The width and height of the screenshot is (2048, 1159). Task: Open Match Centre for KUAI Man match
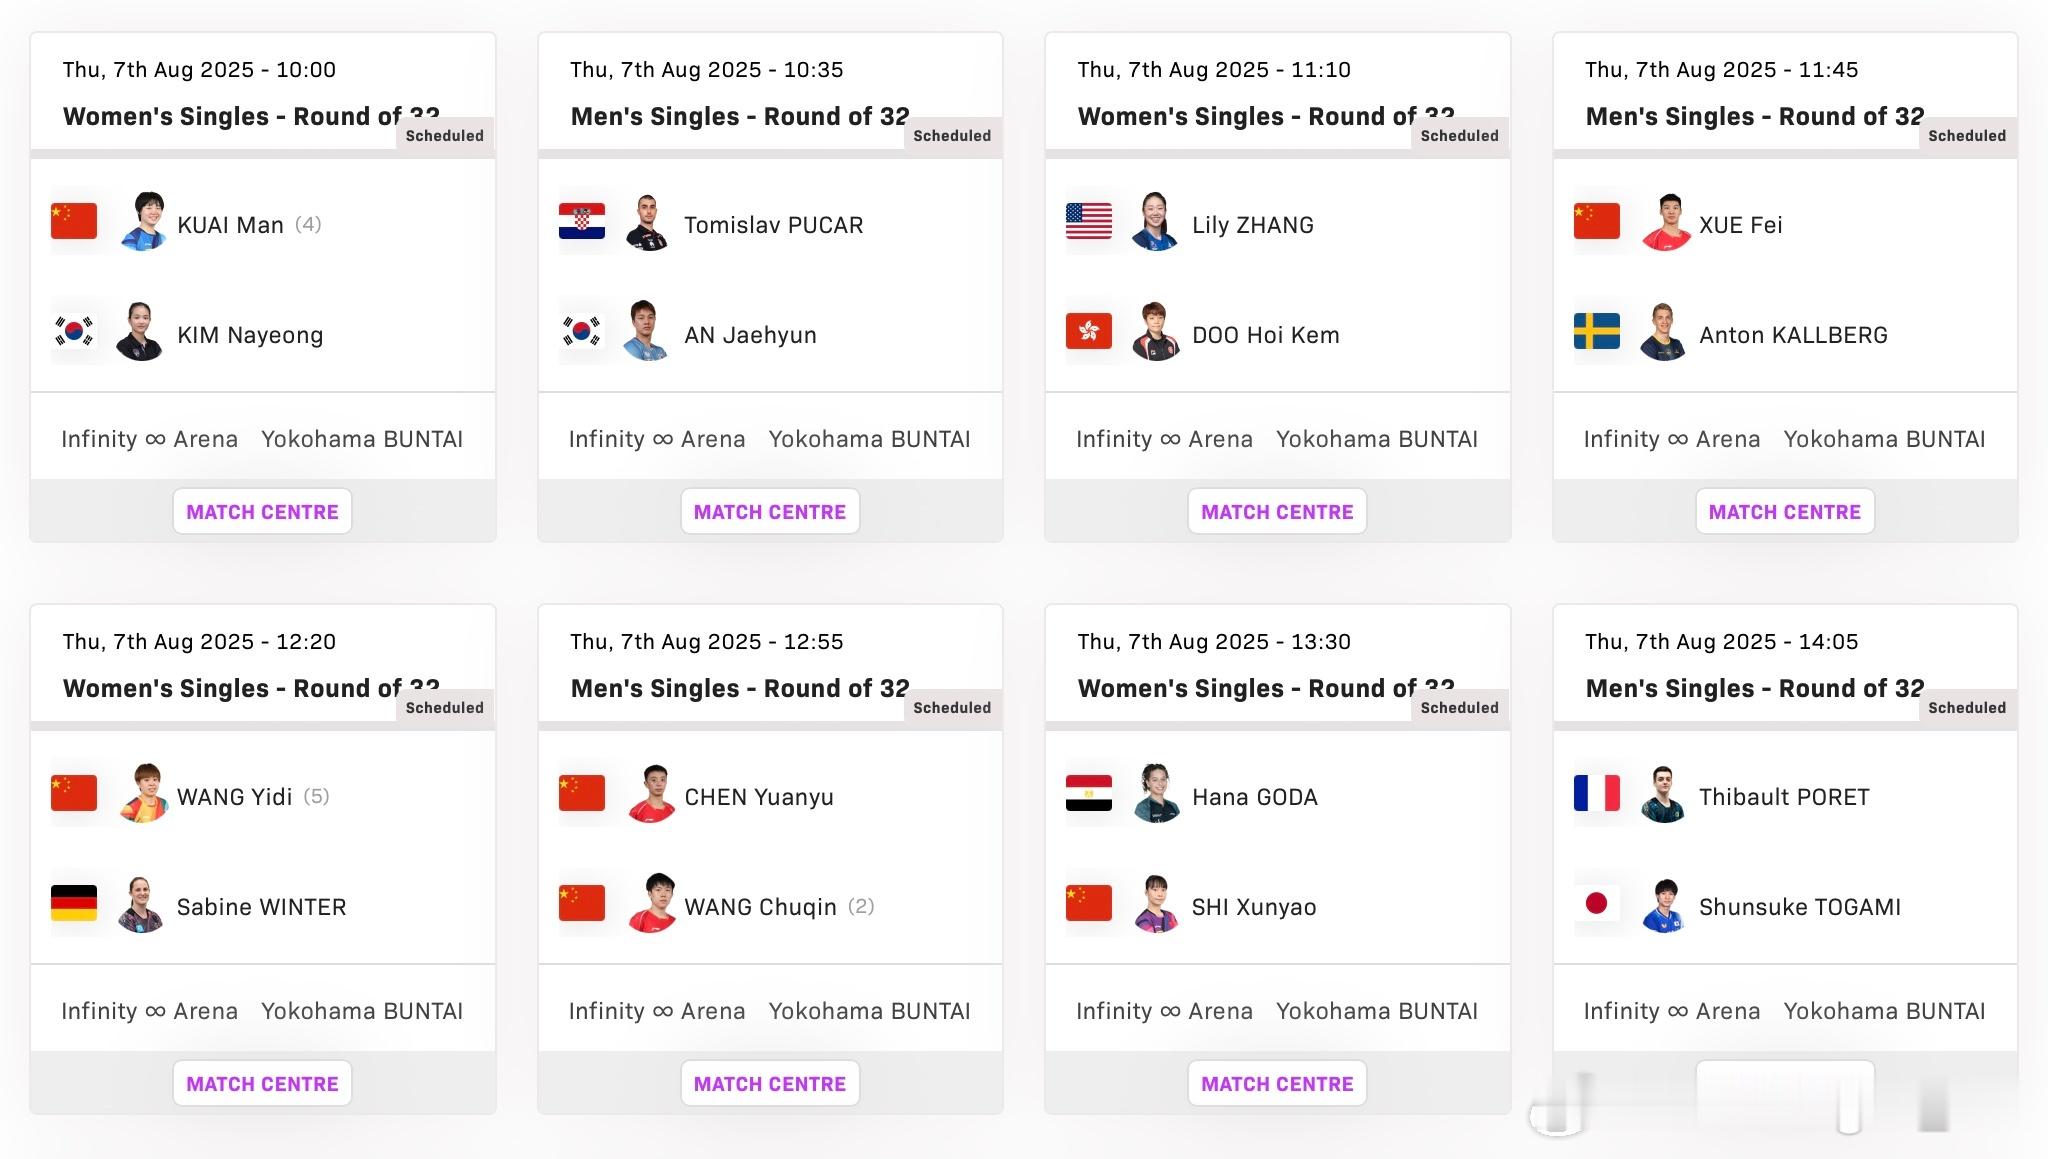pos(262,511)
